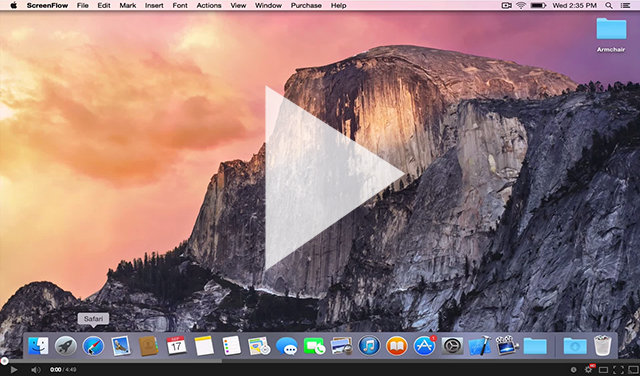Click the battery indicator in the menu bar

(x=538, y=5)
